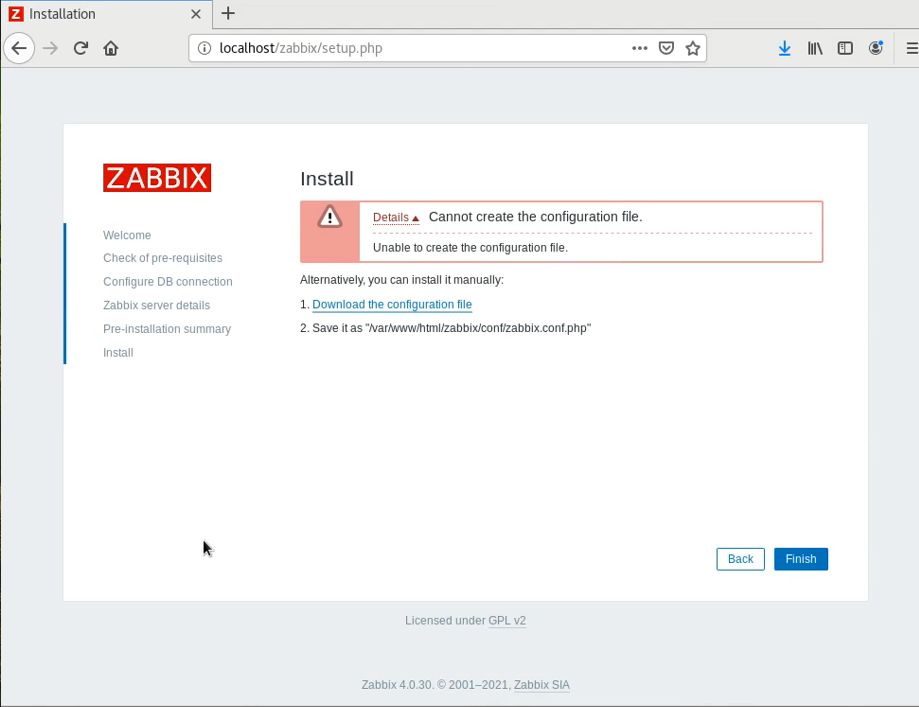Open the GPL v2 license link
The height and width of the screenshot is (707, 919).
(507, 621)
